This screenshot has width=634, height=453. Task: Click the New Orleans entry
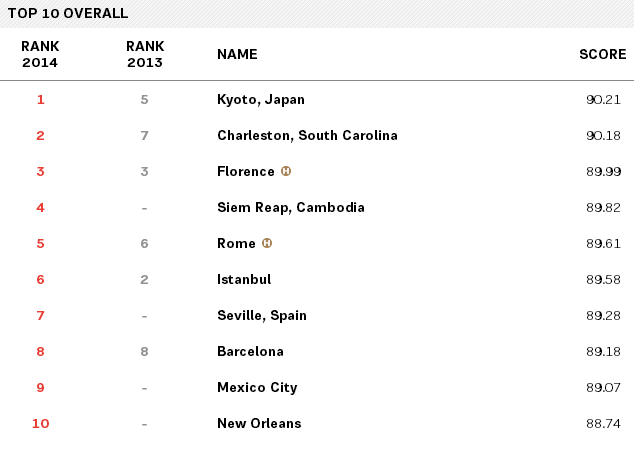point(259,423)
